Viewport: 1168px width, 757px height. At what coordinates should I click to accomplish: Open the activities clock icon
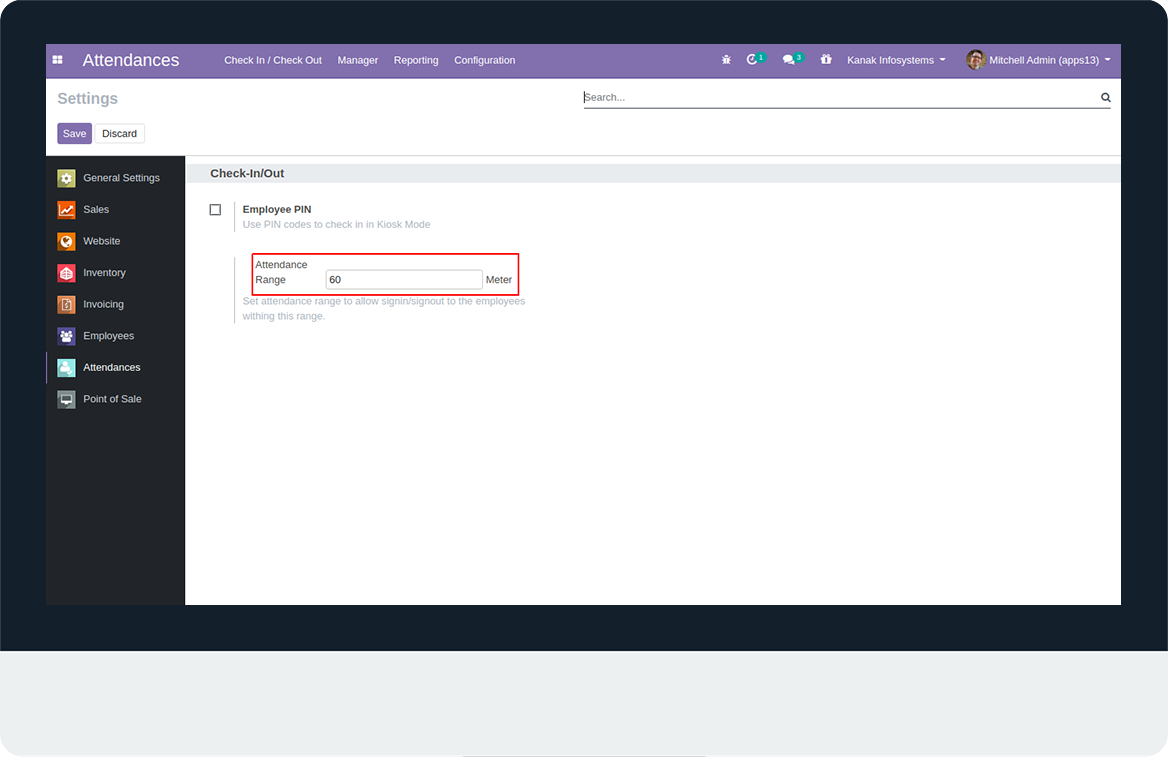tap(752, 60)
